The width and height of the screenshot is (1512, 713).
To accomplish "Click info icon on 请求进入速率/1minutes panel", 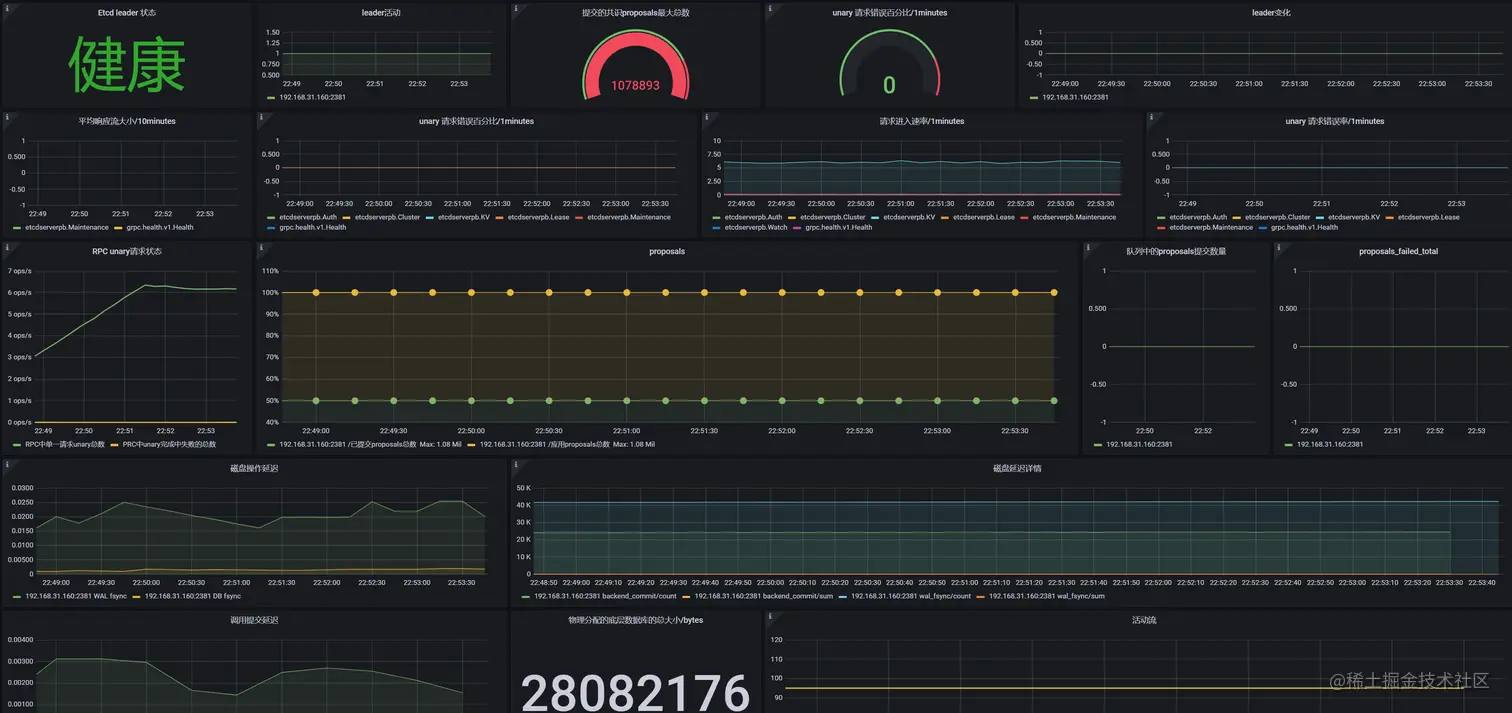I will 707,117.
